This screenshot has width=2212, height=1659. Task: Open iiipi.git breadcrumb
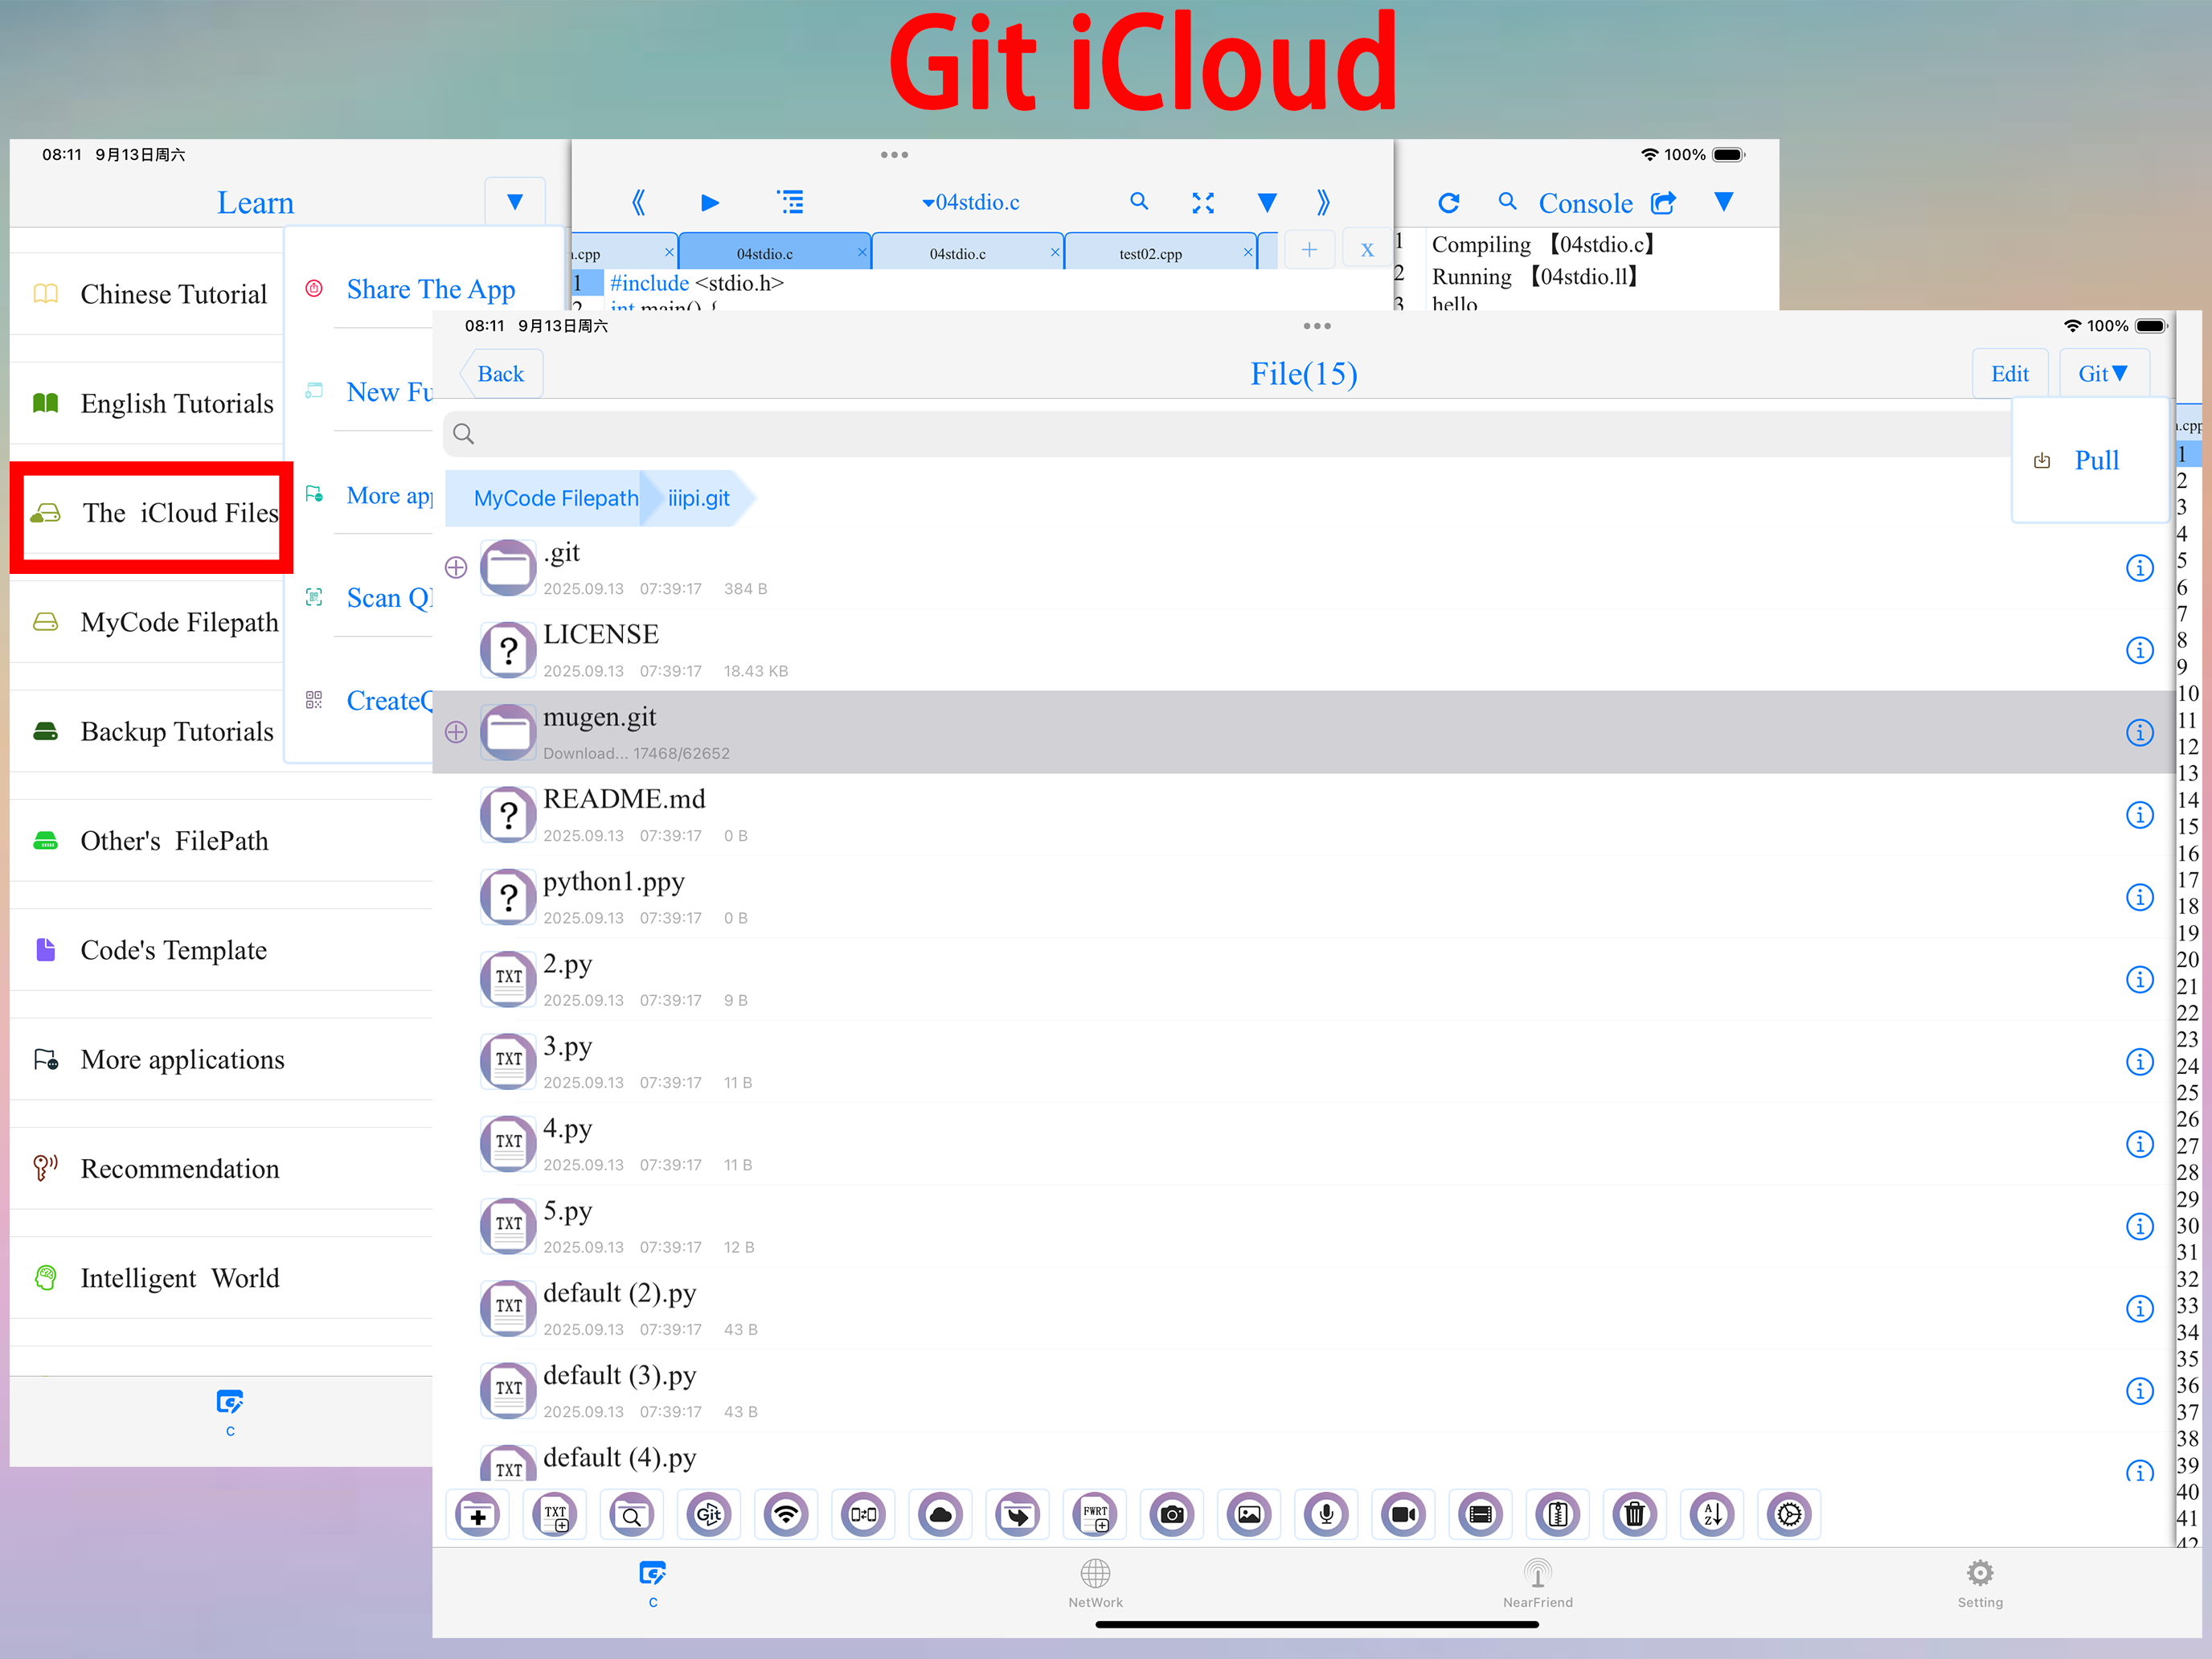pos(698,498)
